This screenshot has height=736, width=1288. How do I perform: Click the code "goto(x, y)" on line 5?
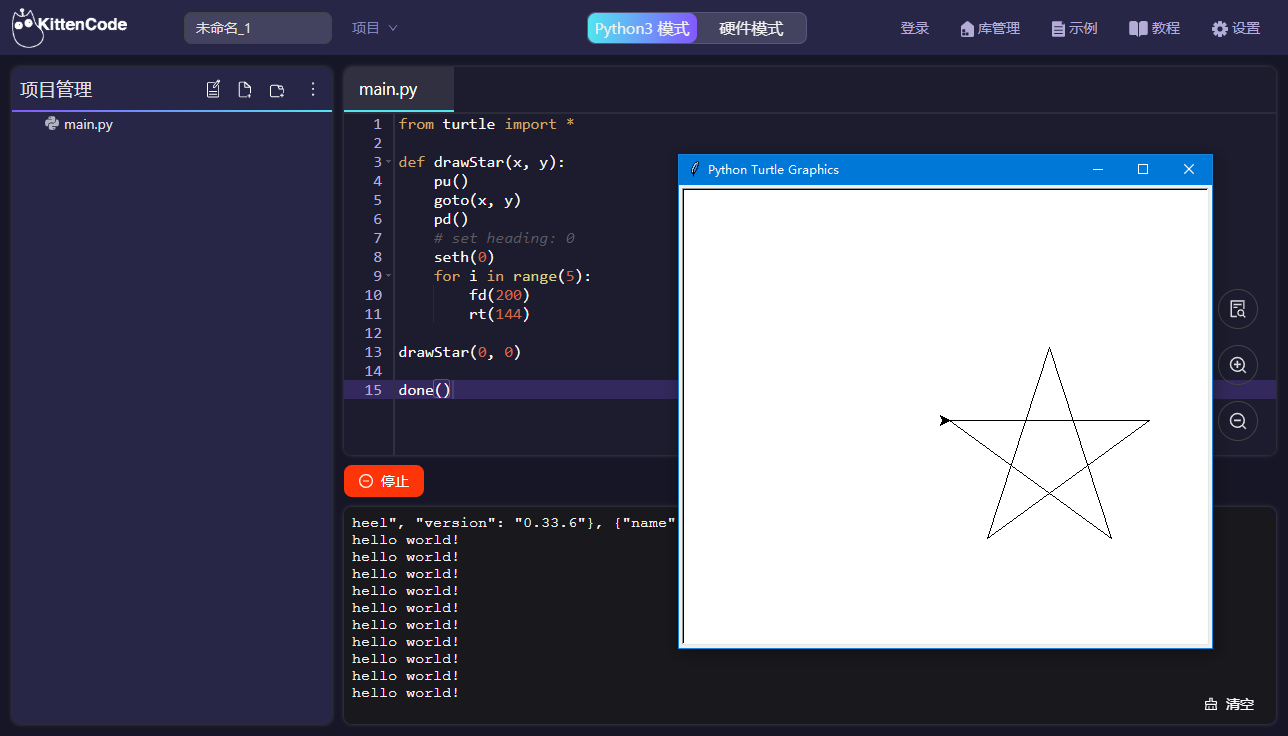click(477, 200)
